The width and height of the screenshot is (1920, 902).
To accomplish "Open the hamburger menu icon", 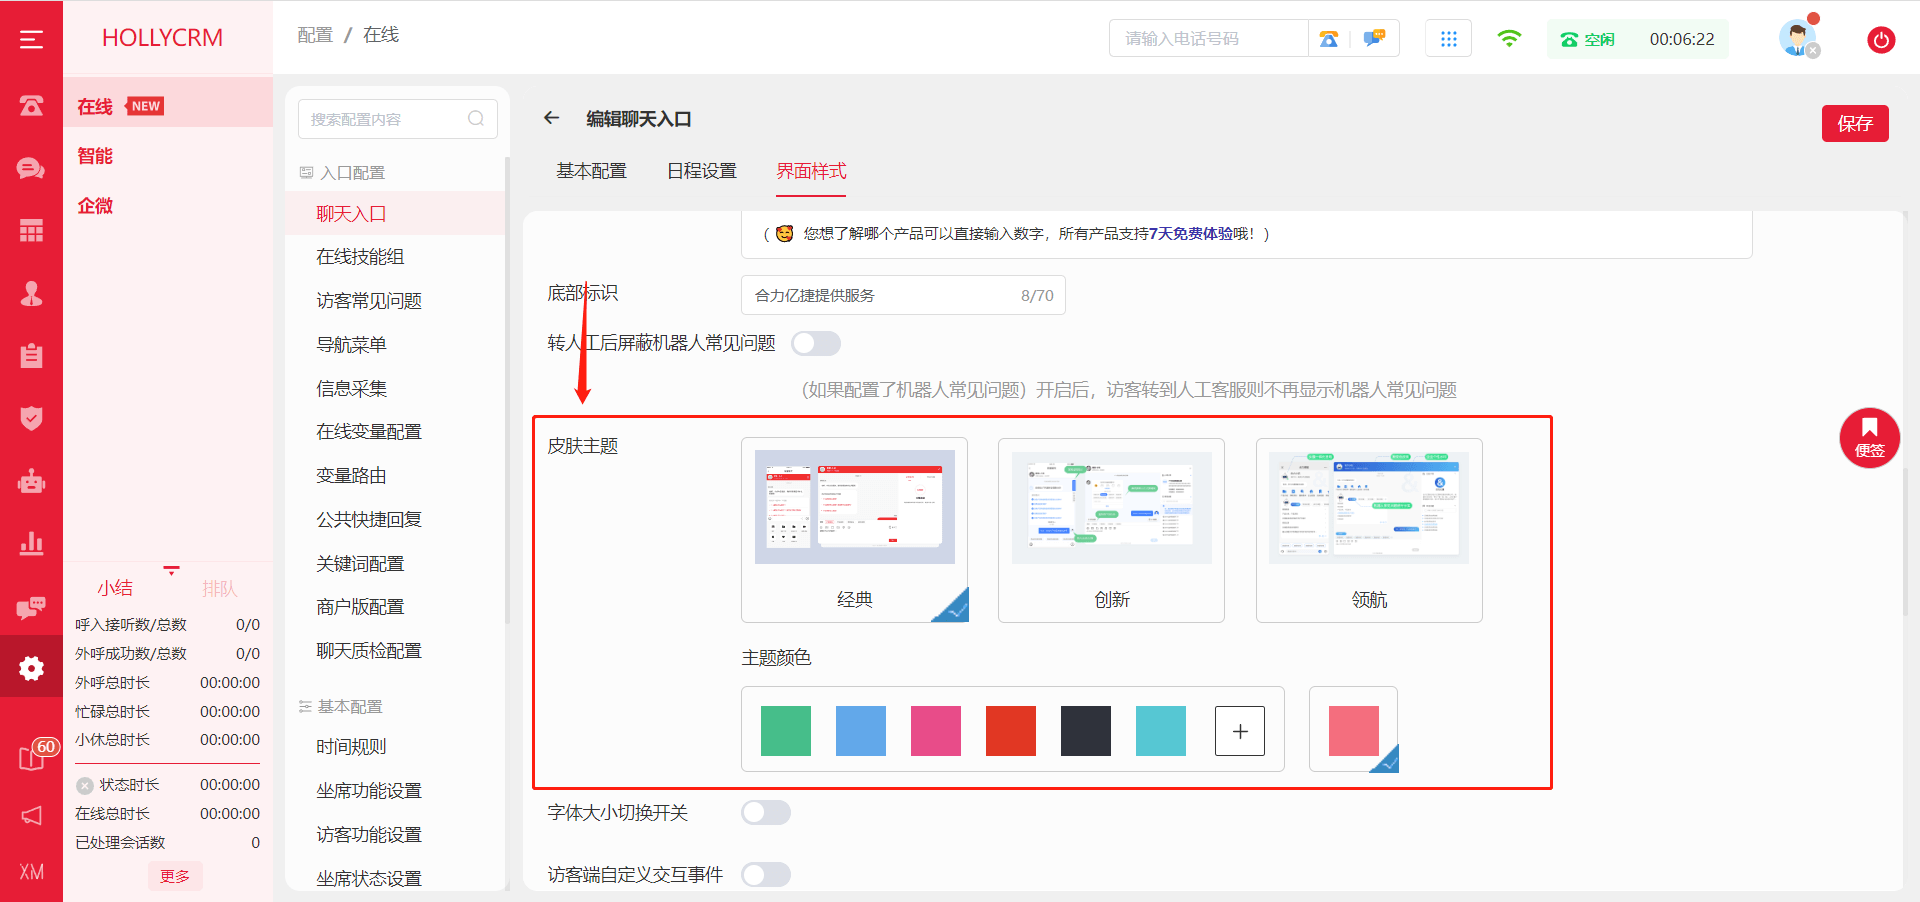I will [x=31, y=39].
